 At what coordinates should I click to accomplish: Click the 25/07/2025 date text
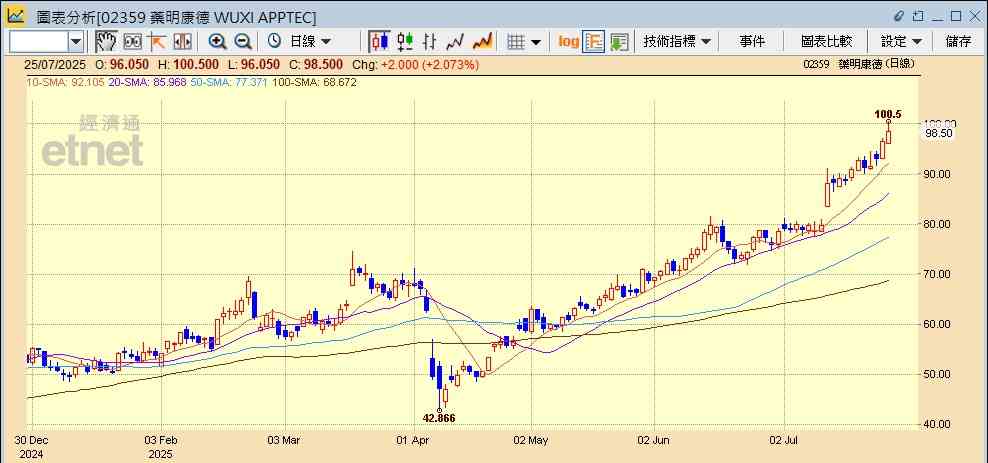pos(54,64)
